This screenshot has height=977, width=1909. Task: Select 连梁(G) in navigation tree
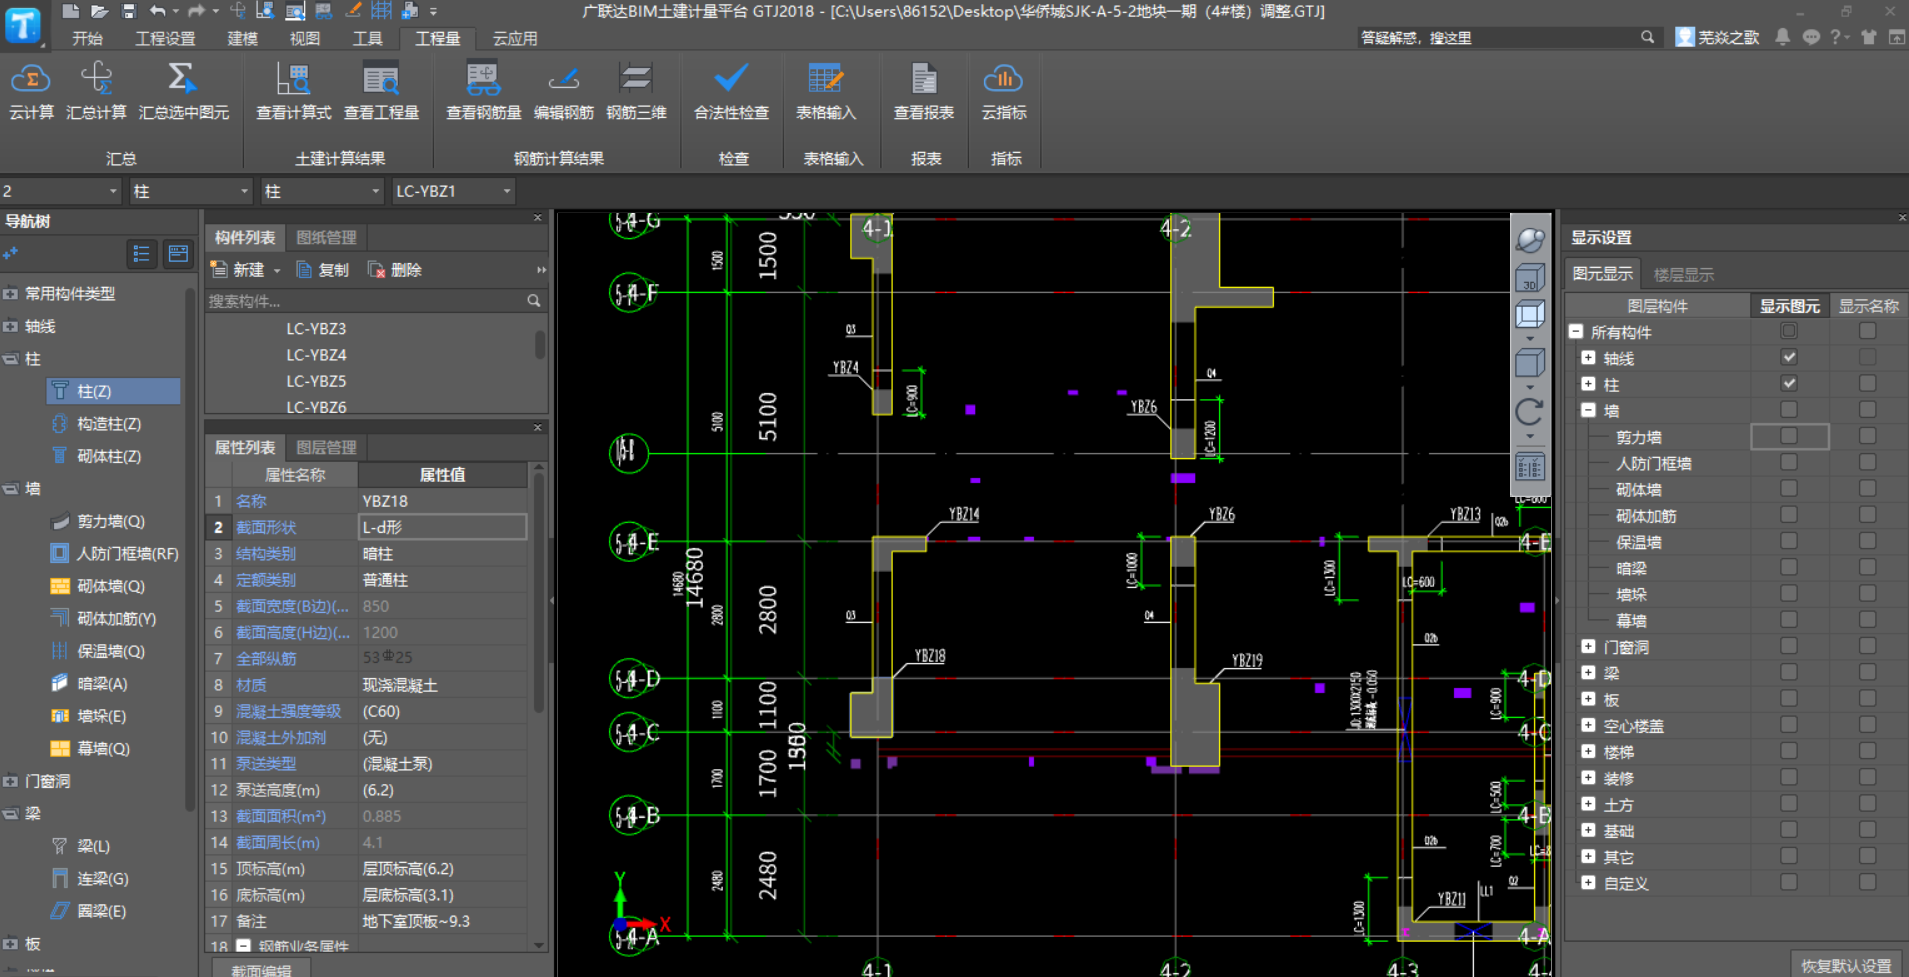pos(103,879)
